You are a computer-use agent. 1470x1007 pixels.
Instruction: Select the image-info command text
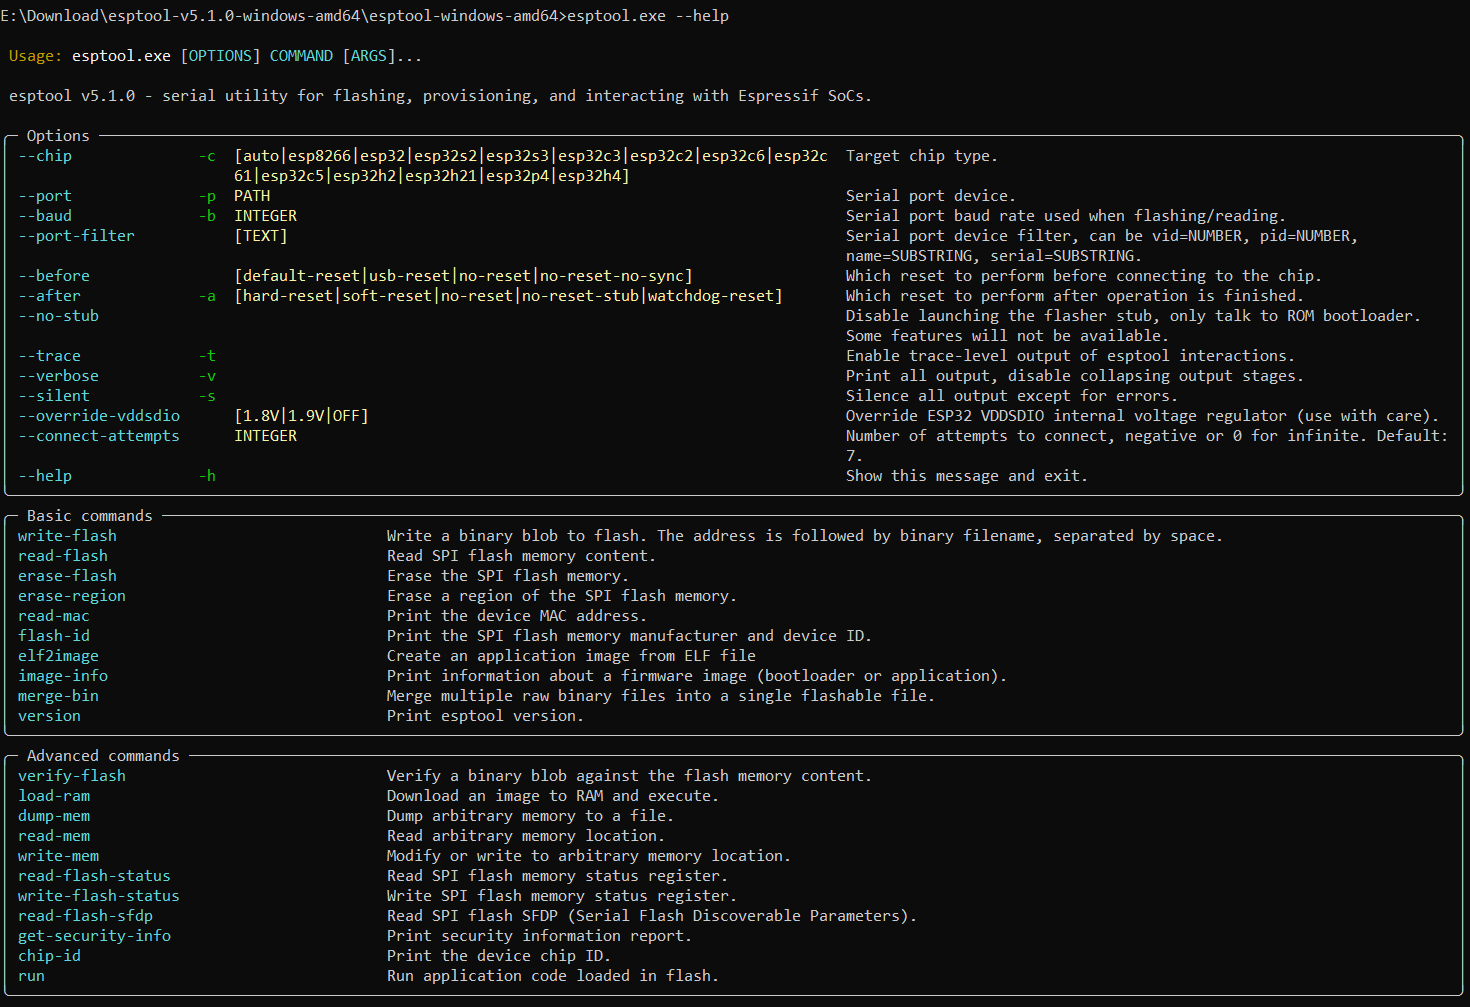click(62, 676)
